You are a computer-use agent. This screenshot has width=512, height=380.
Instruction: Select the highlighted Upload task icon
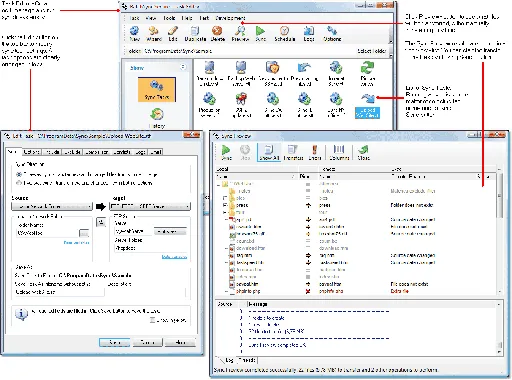click(x=367, y=106)
